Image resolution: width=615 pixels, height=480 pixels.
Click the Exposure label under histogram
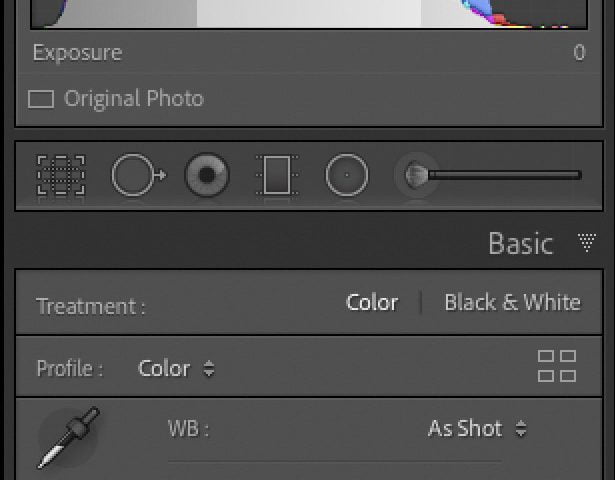pyautogui.click(x=77, y=53)
